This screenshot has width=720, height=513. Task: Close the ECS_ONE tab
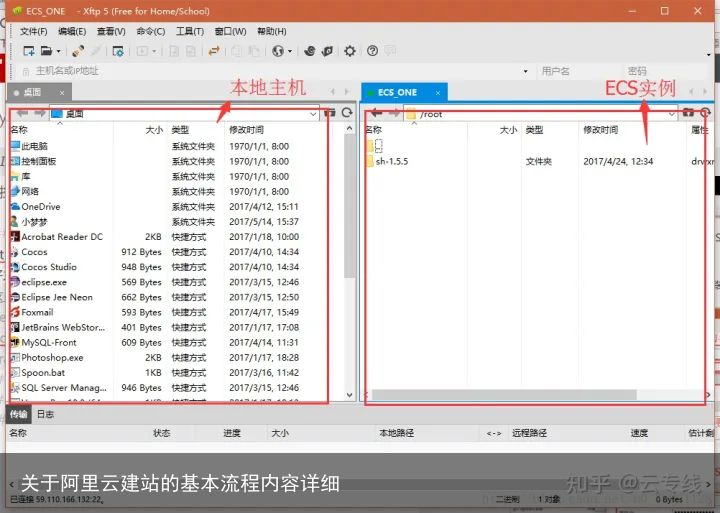coord(438,93)
